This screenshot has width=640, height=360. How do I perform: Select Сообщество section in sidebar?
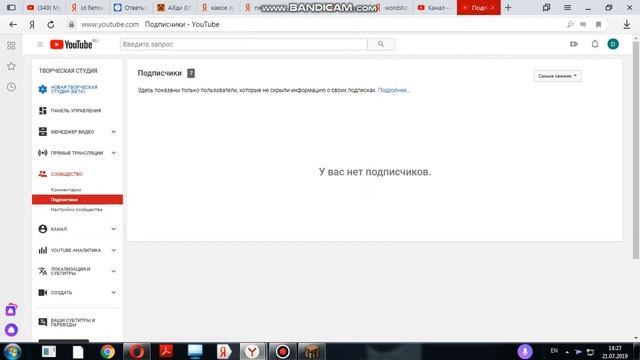pos(66,174)
